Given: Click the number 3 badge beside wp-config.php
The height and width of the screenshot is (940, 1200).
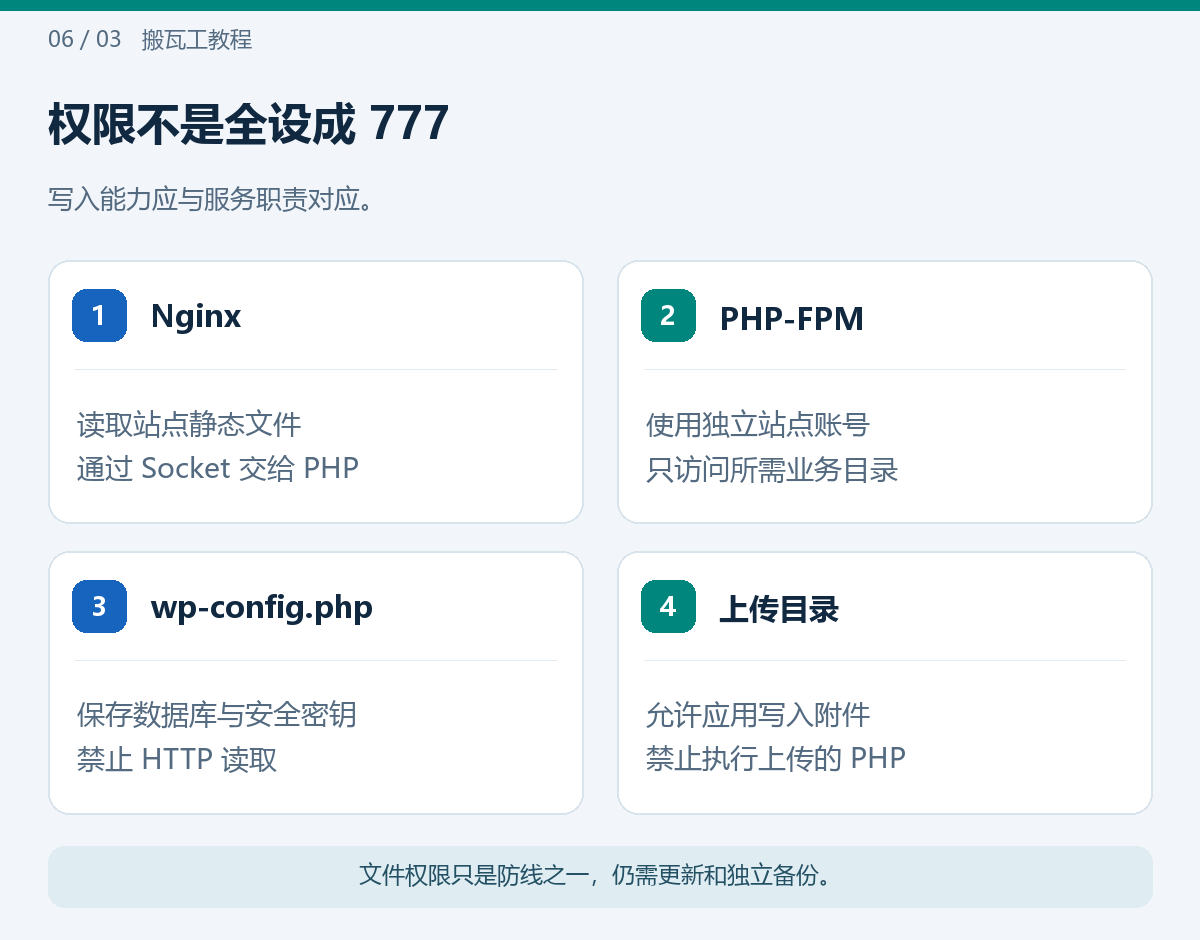Looking at the screenshot, I should click(x=99, y=606).
